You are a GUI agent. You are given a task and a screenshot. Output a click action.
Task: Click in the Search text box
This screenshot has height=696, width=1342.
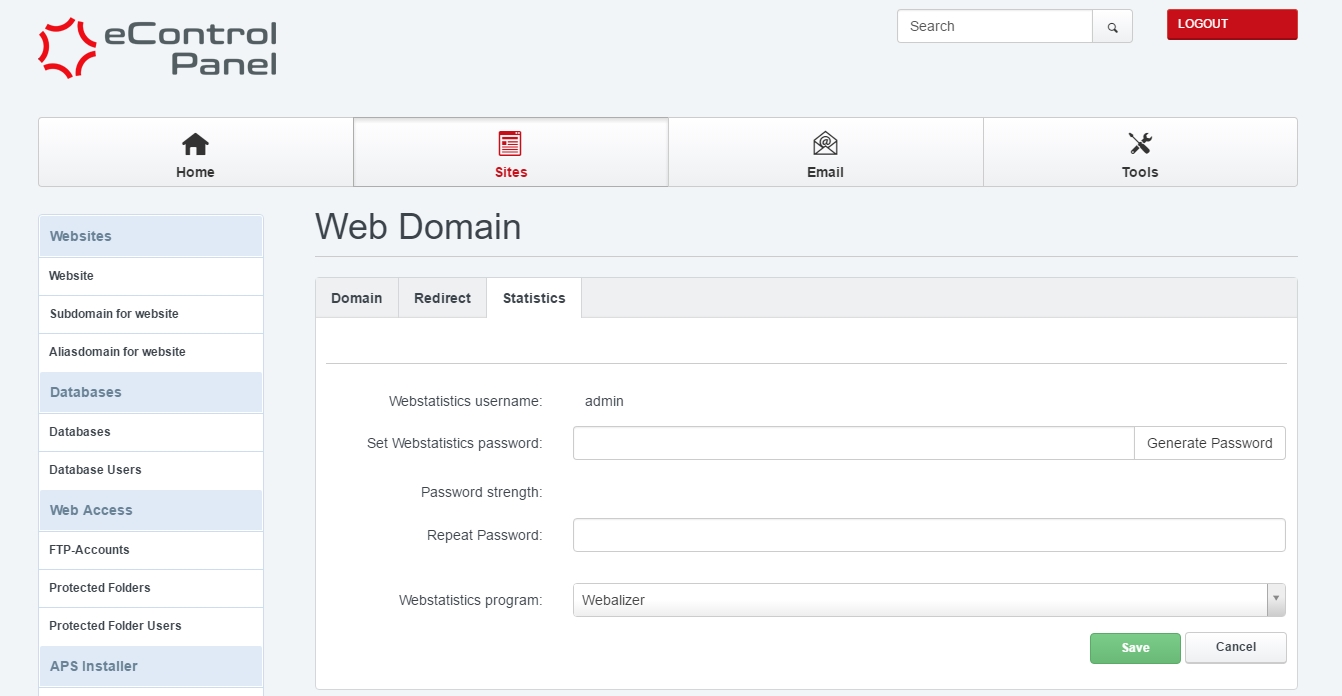pyautogui.click(x=994, y=27)
